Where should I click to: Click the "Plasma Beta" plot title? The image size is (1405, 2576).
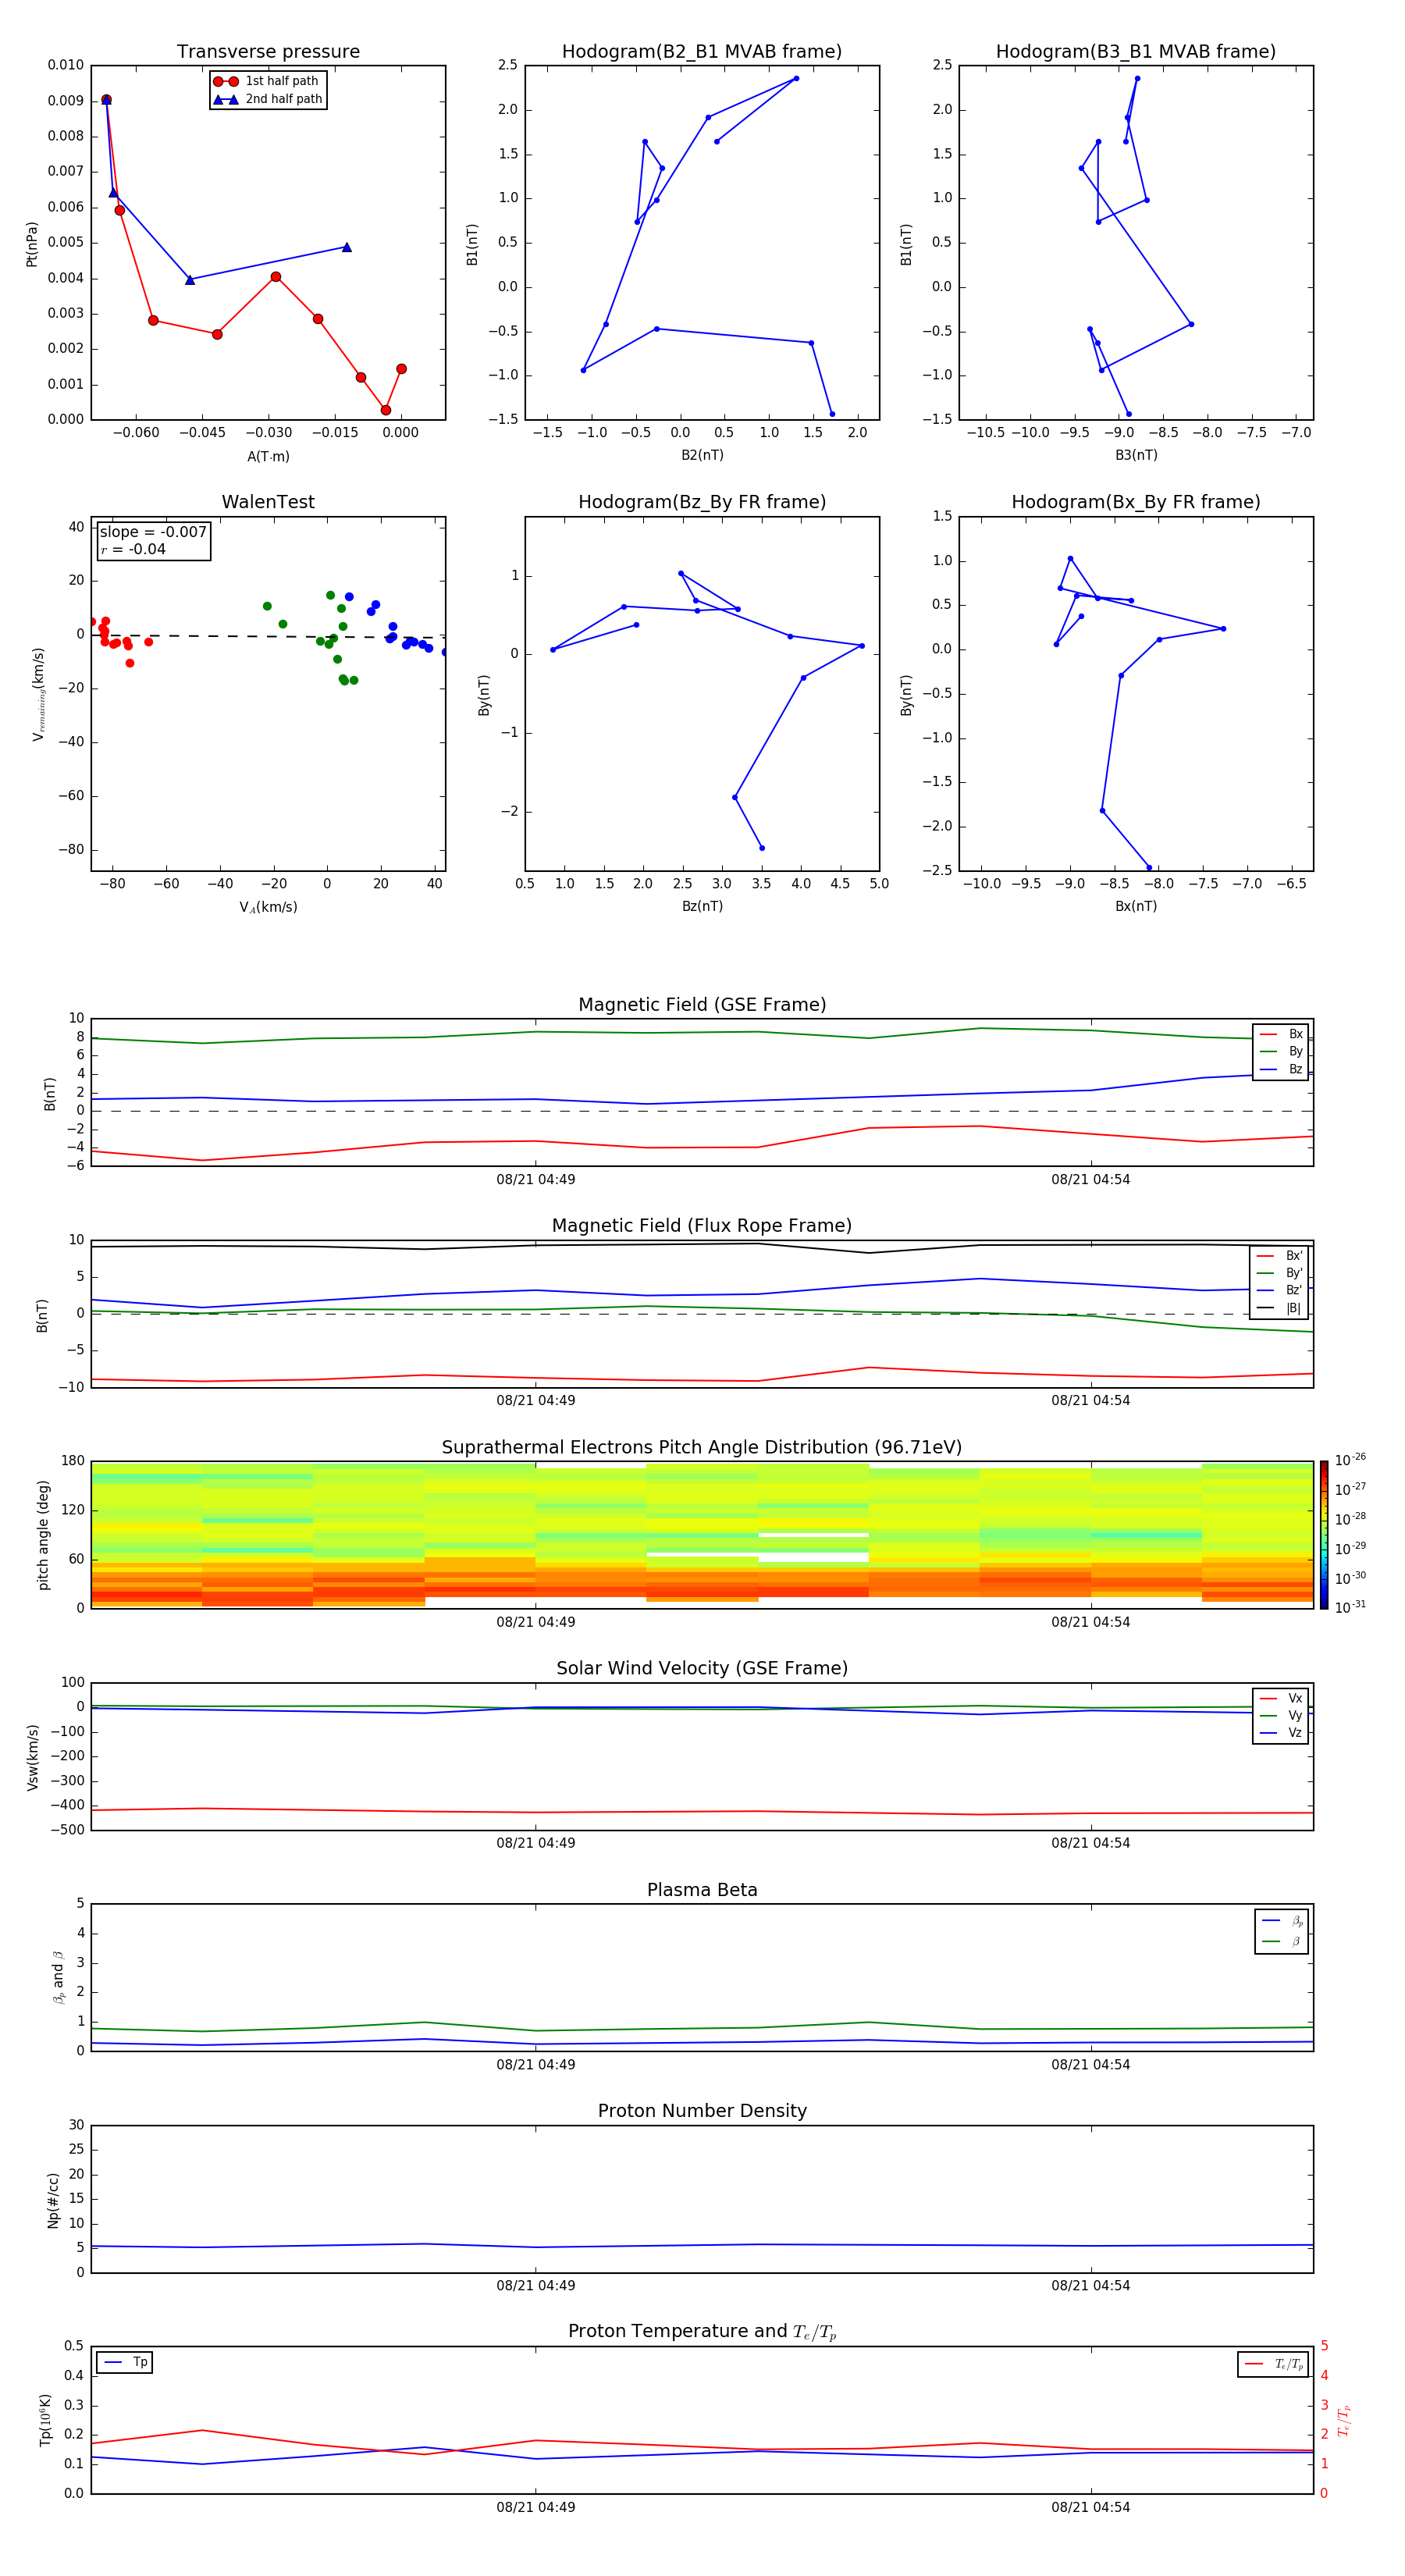point(702,1890)
